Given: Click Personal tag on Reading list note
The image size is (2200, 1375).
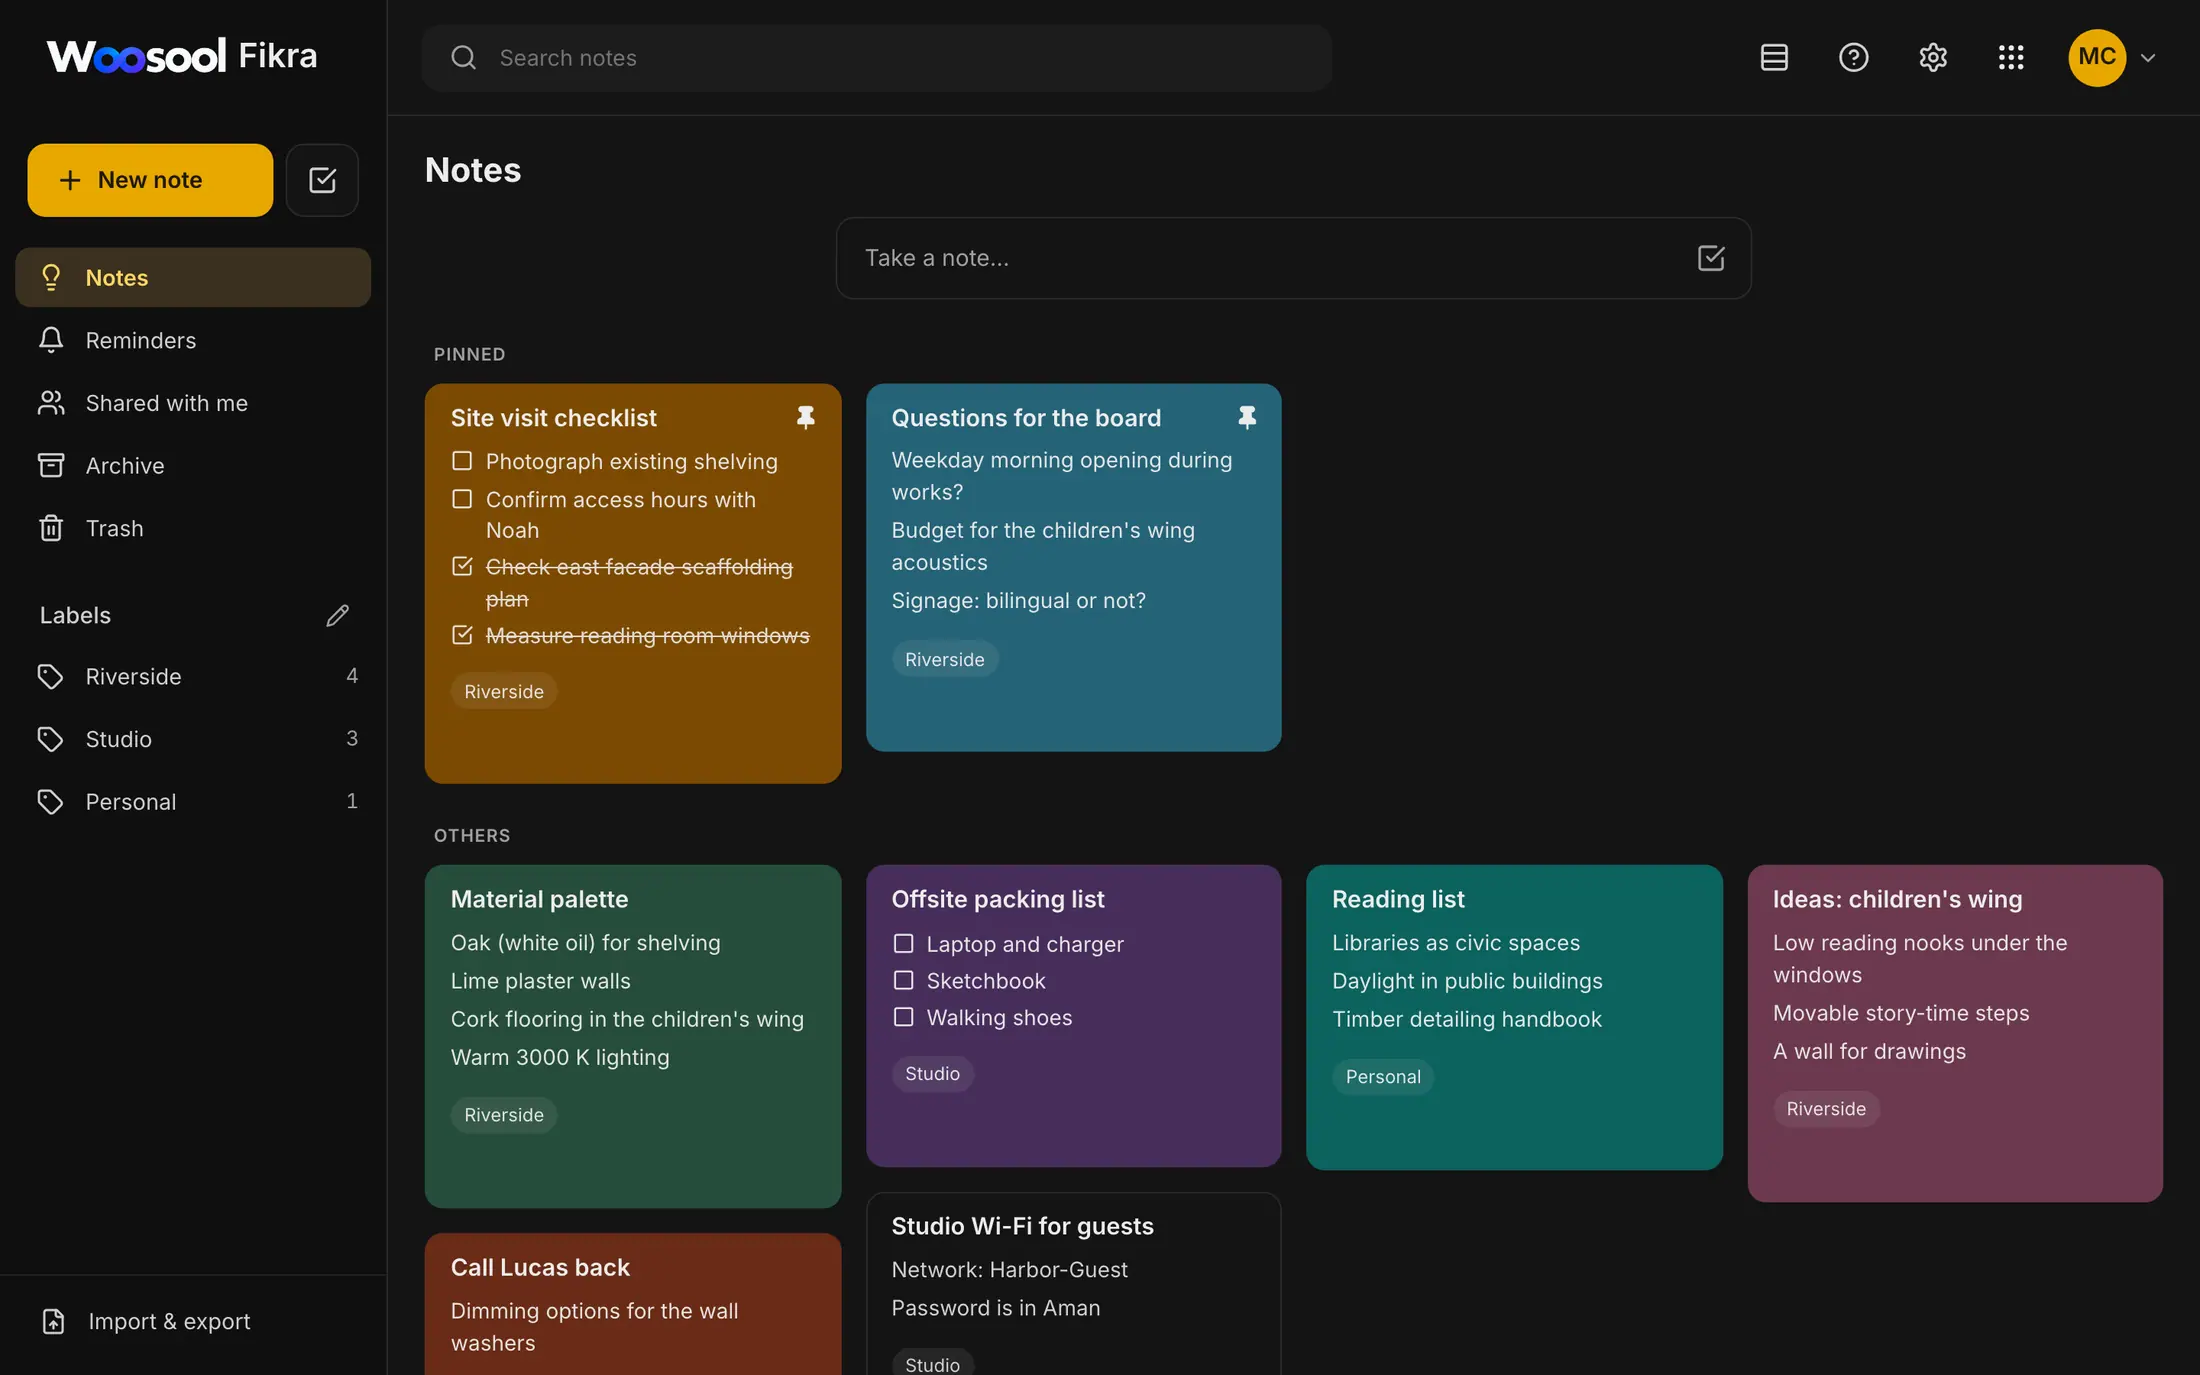Looking at the screenshot, I should (x=1383, y=1076).
